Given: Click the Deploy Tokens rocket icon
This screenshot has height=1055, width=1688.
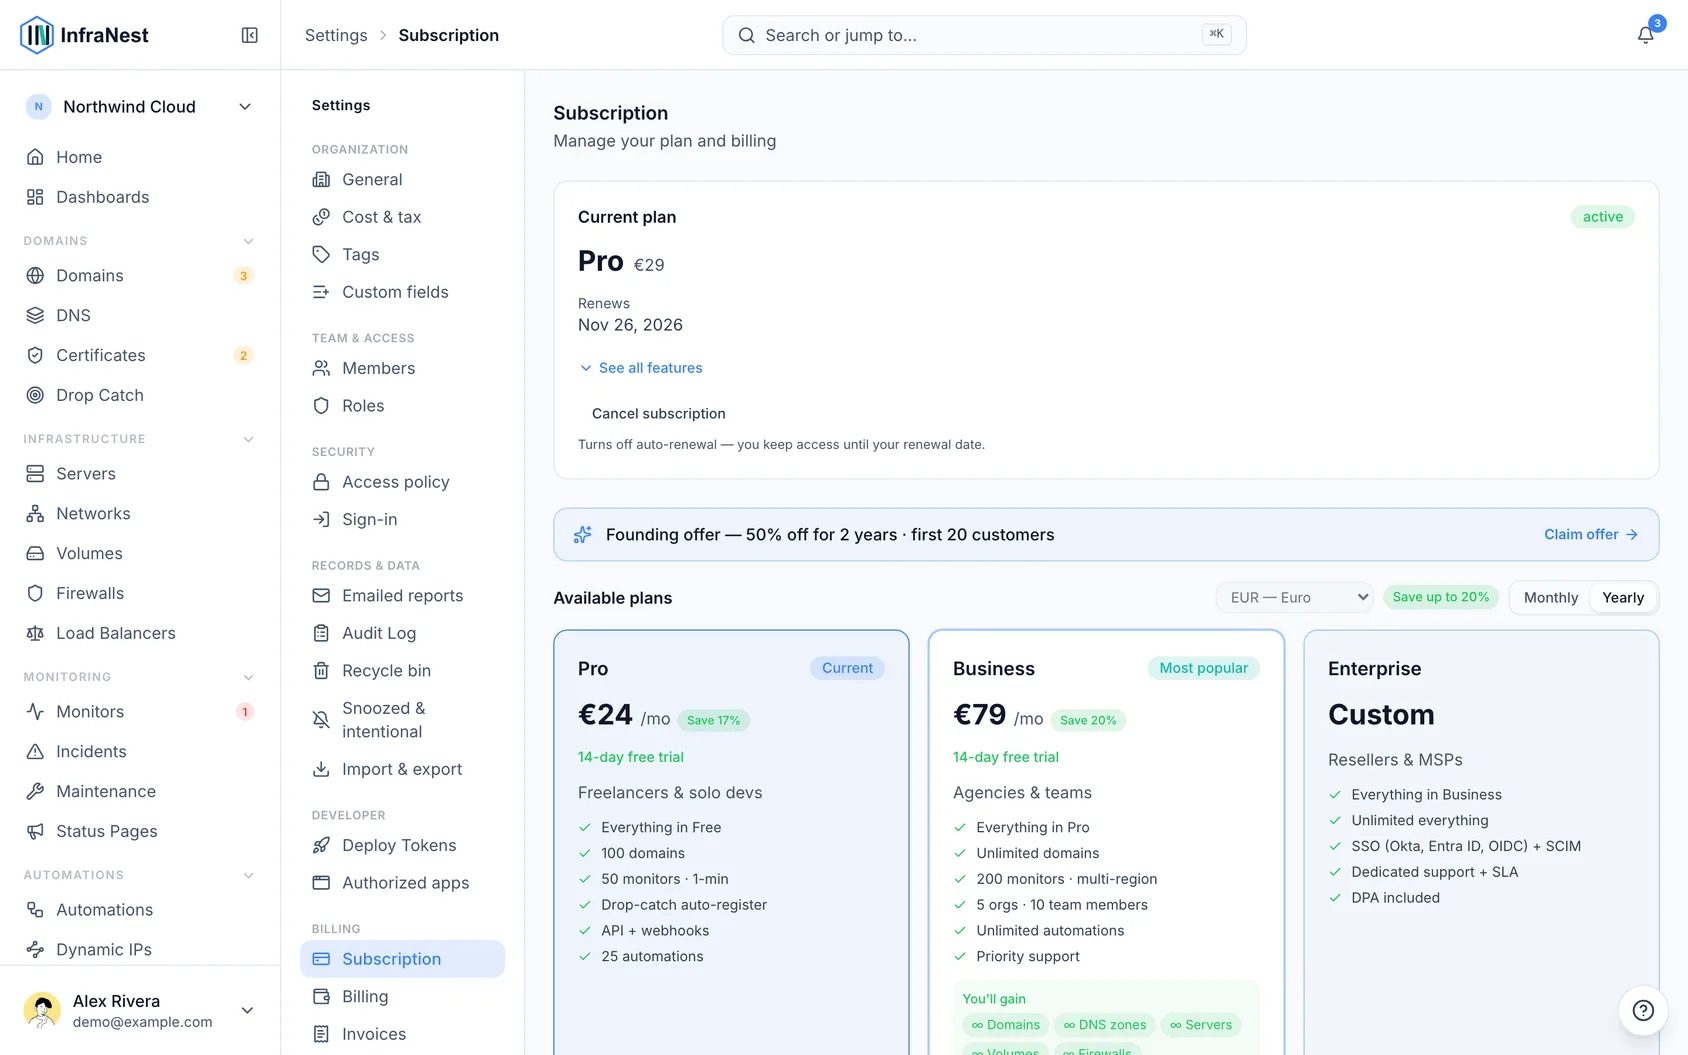Looking at the screenshot, I should pyautogui.click(x=321, y=845).
